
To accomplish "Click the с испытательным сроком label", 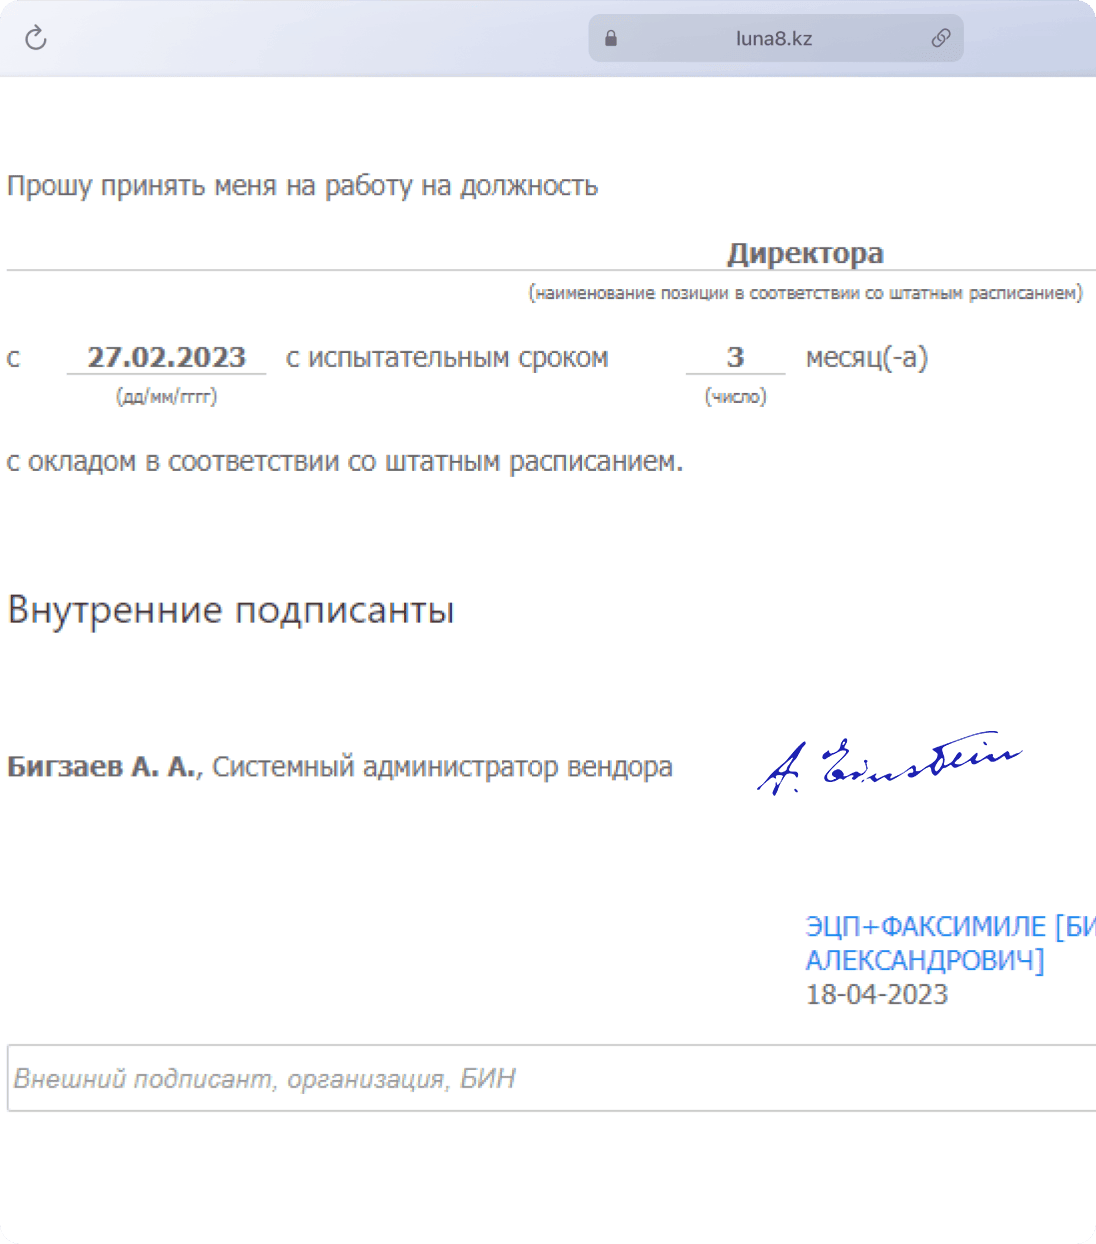I will 447,357.
